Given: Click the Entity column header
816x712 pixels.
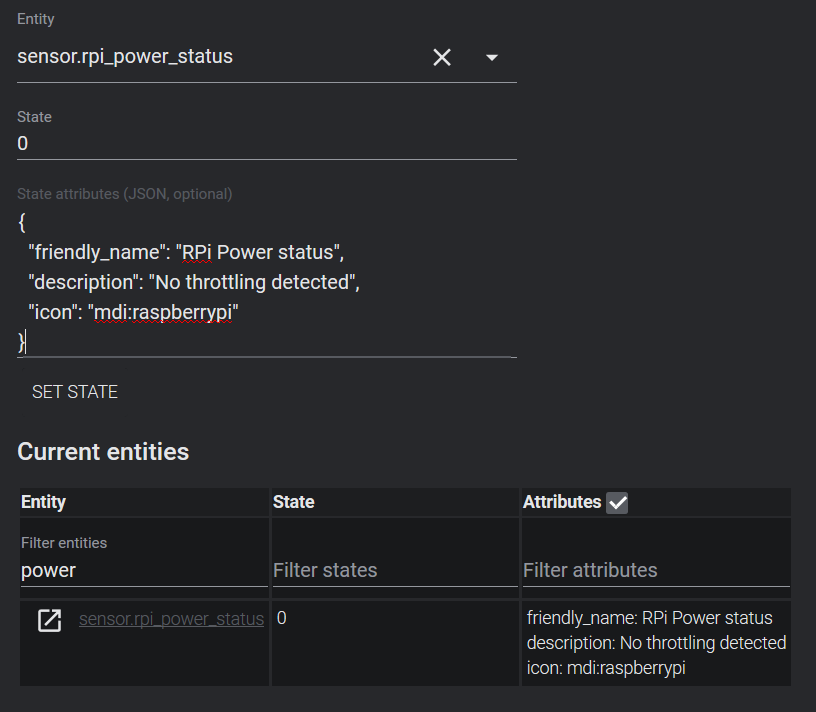Looking at the screenshot, I should pos(44,502).
